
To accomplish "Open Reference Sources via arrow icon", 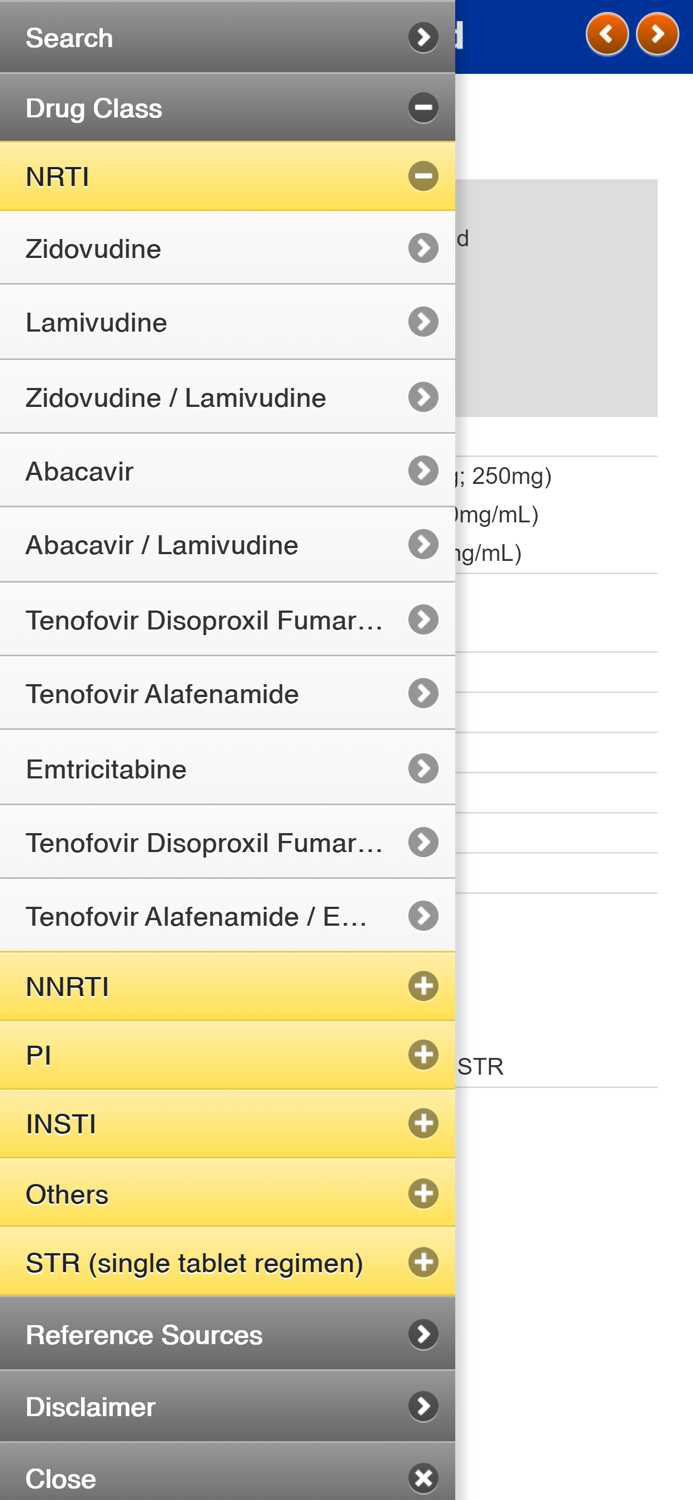I will tap(424, 1333).
